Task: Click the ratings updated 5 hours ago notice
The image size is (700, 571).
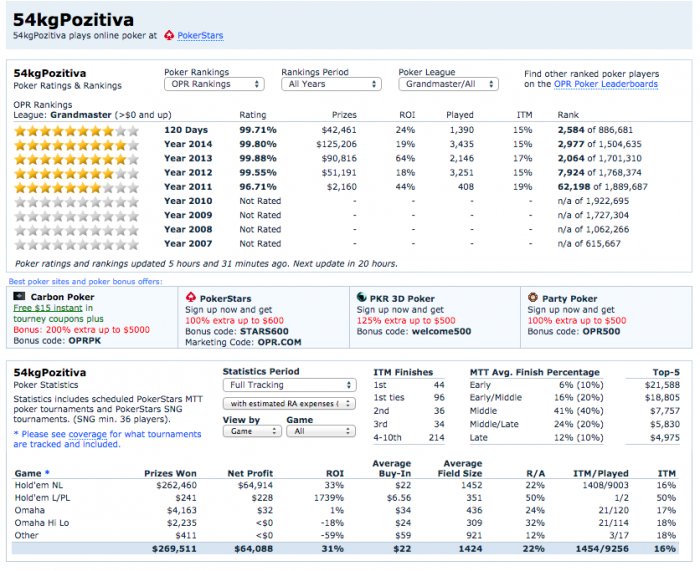Action: [x=206, y=263]
